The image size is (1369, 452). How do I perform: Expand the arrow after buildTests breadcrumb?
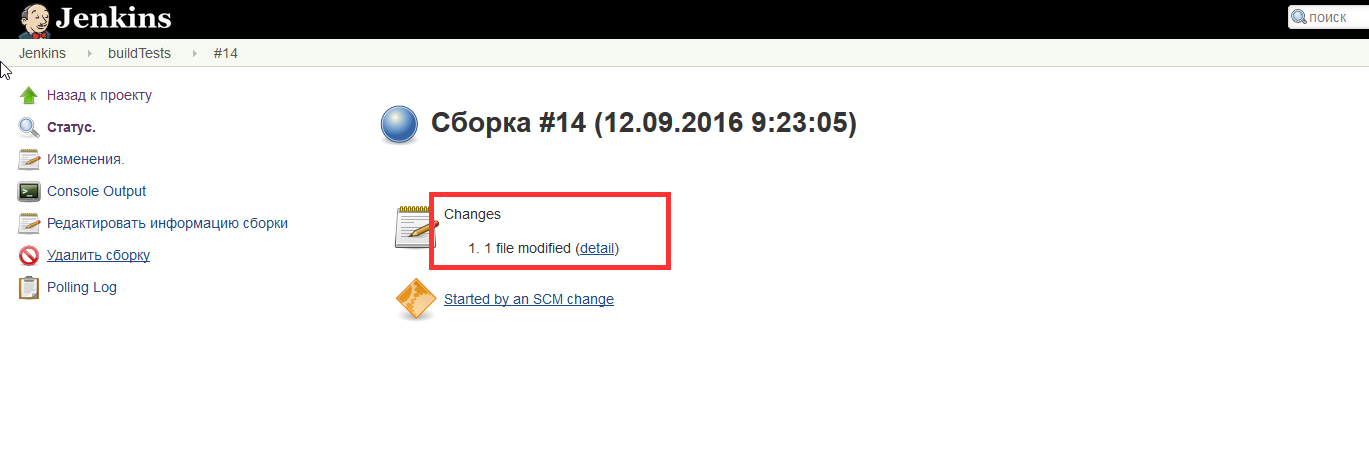coord(193,53)
